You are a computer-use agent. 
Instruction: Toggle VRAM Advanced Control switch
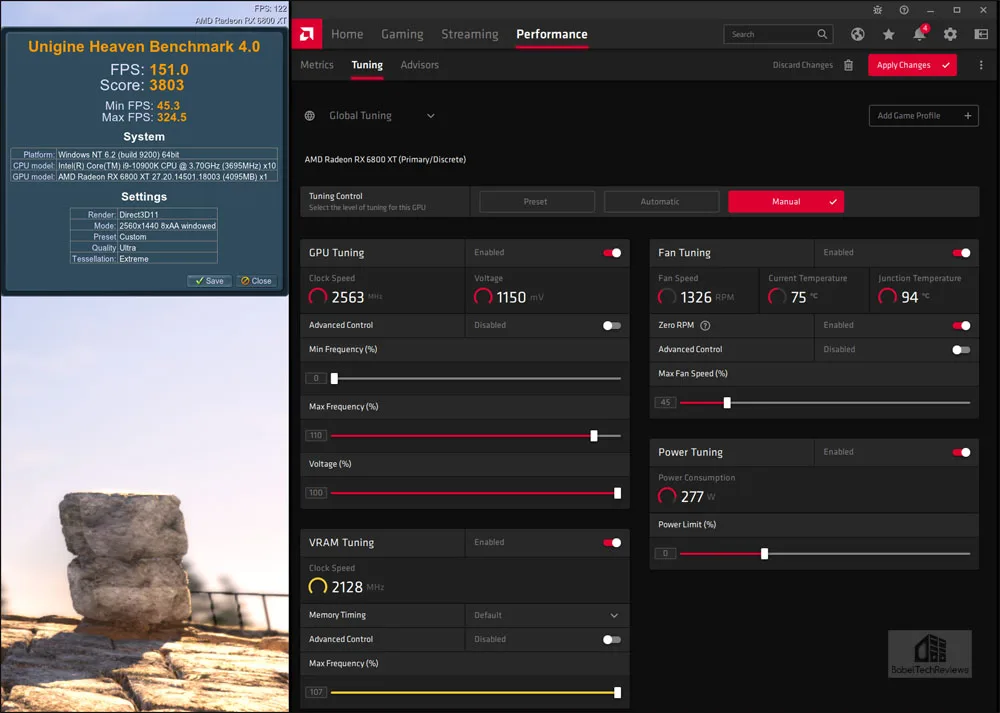pos(612,640)
